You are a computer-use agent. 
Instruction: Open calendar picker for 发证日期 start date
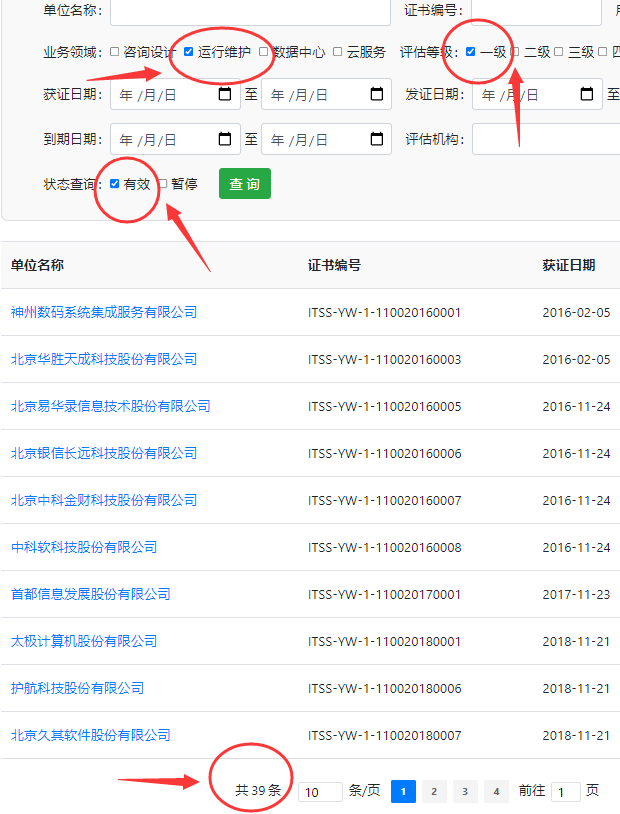(x=587, y=94)
